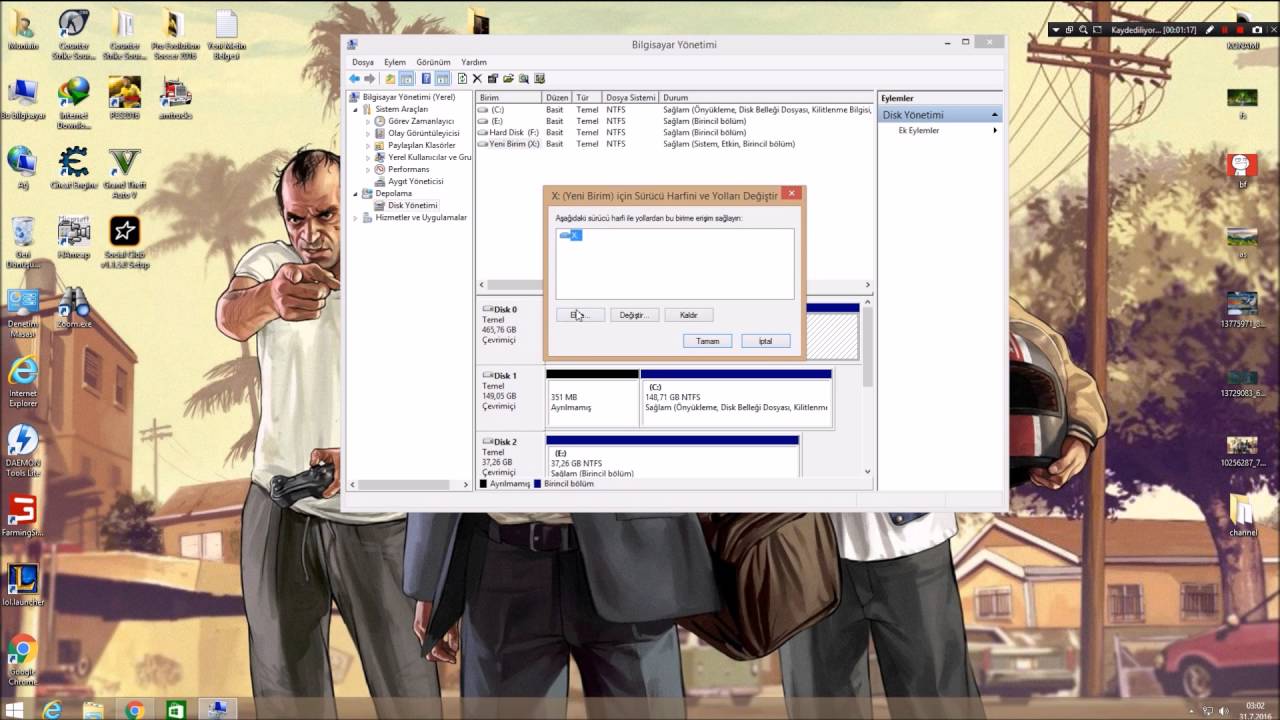Open the Yardım menu
The image size is (1280, 720).
[474, 62]
